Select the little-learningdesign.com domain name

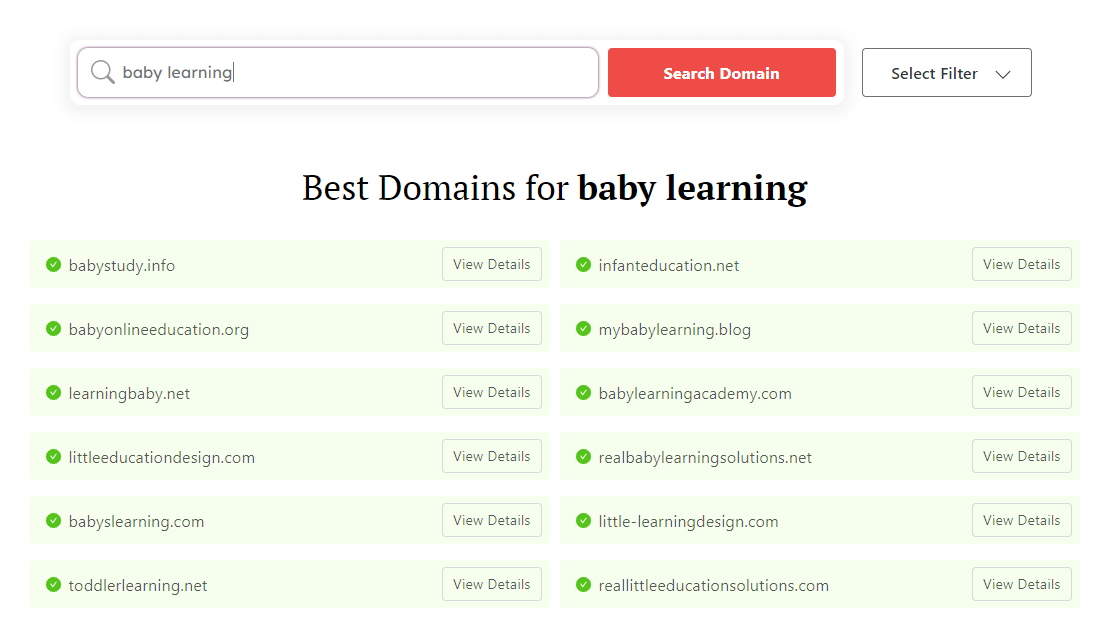[x=688, y=522]
